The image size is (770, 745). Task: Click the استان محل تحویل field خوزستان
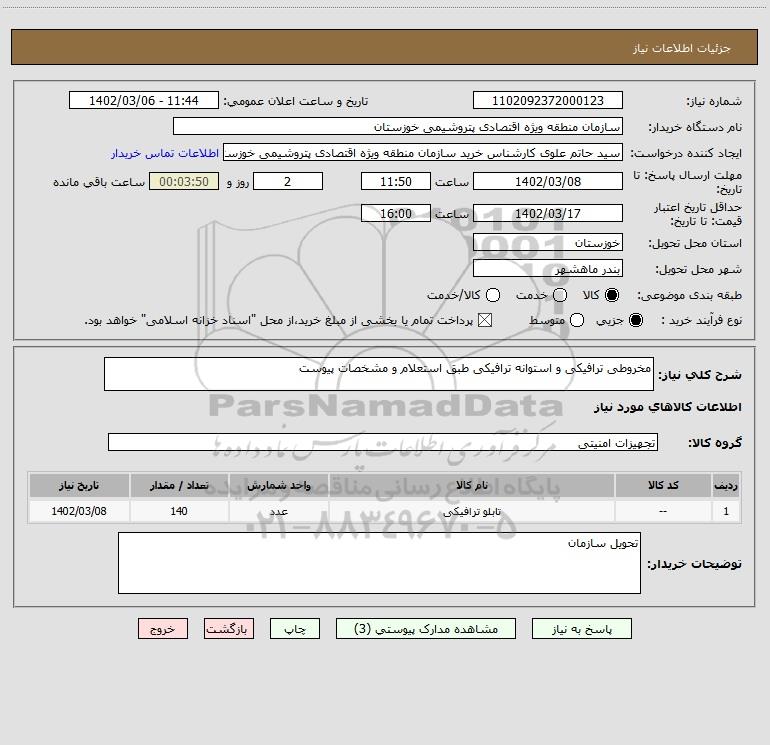[x=548, y=242]
